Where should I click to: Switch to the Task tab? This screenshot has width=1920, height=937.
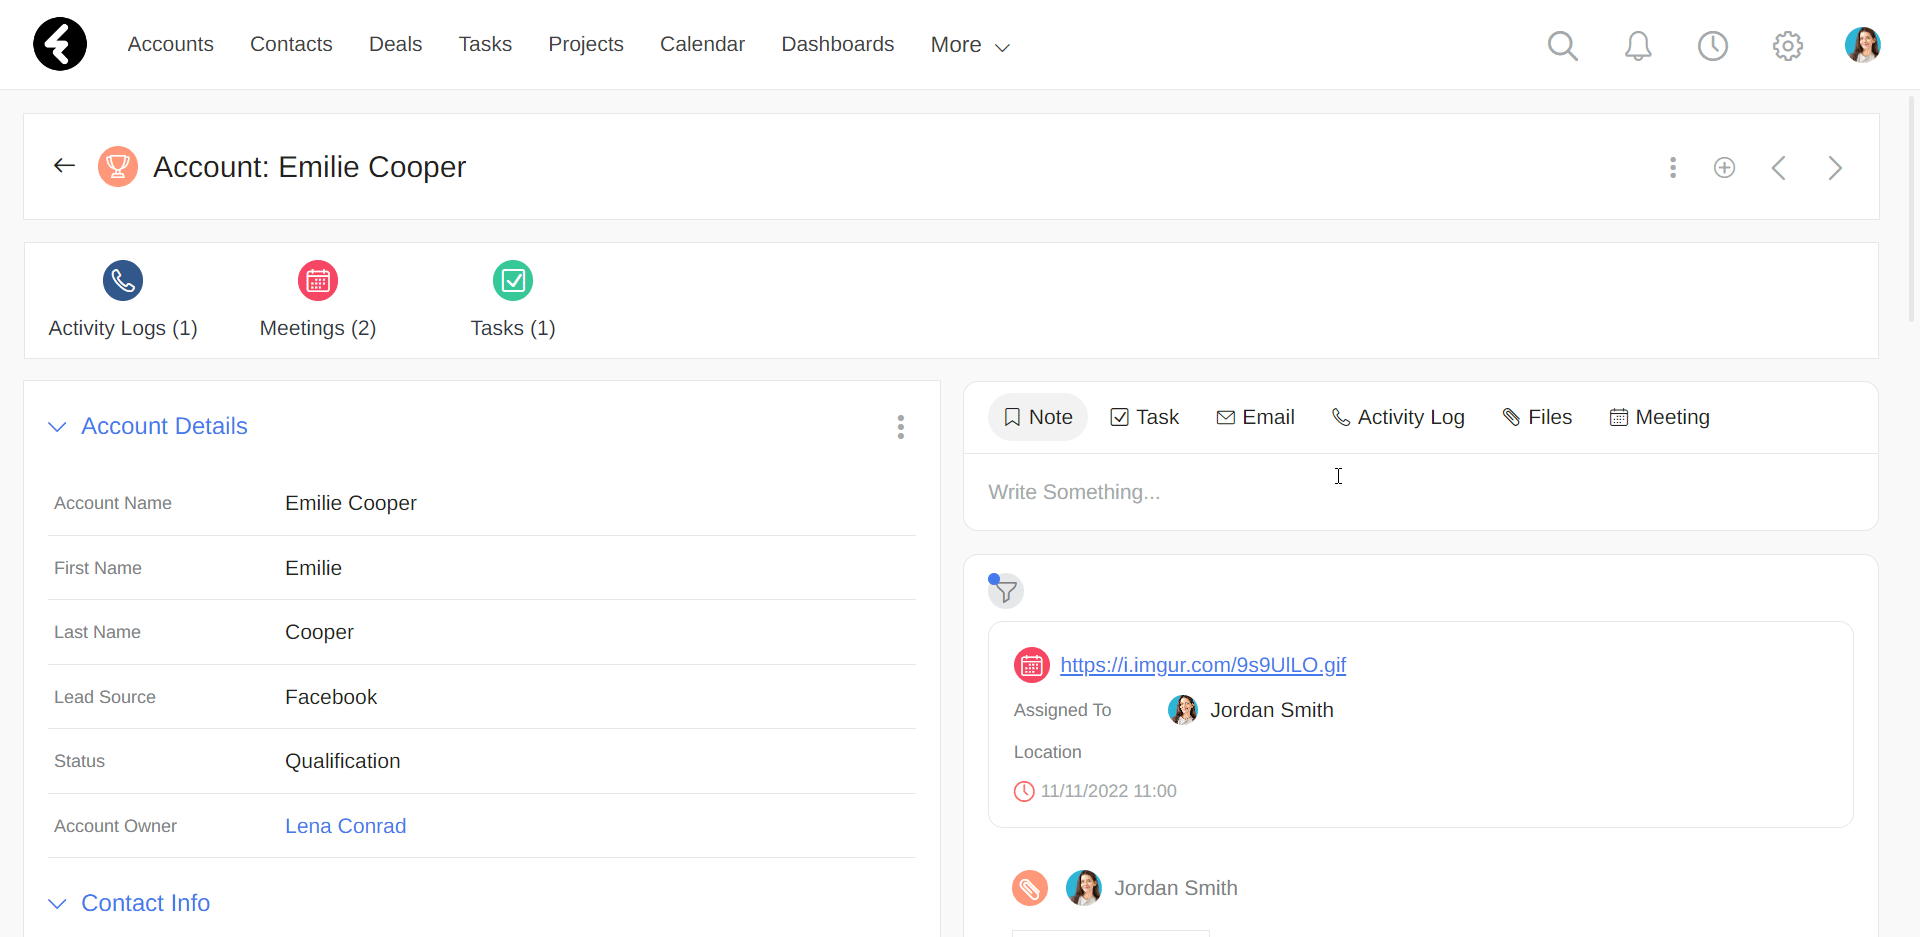[x=1145, y=417]
